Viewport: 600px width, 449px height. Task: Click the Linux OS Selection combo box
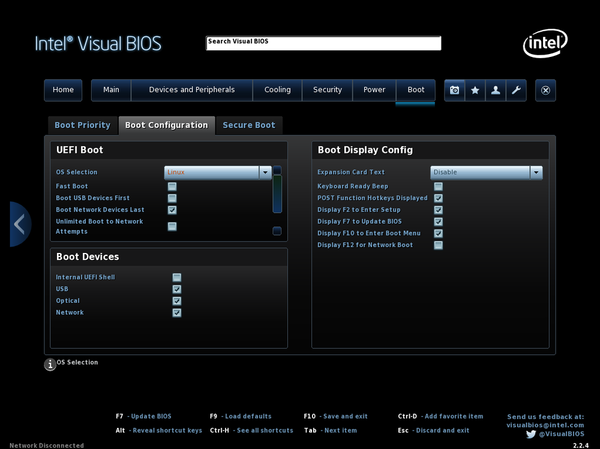(218, 172)
